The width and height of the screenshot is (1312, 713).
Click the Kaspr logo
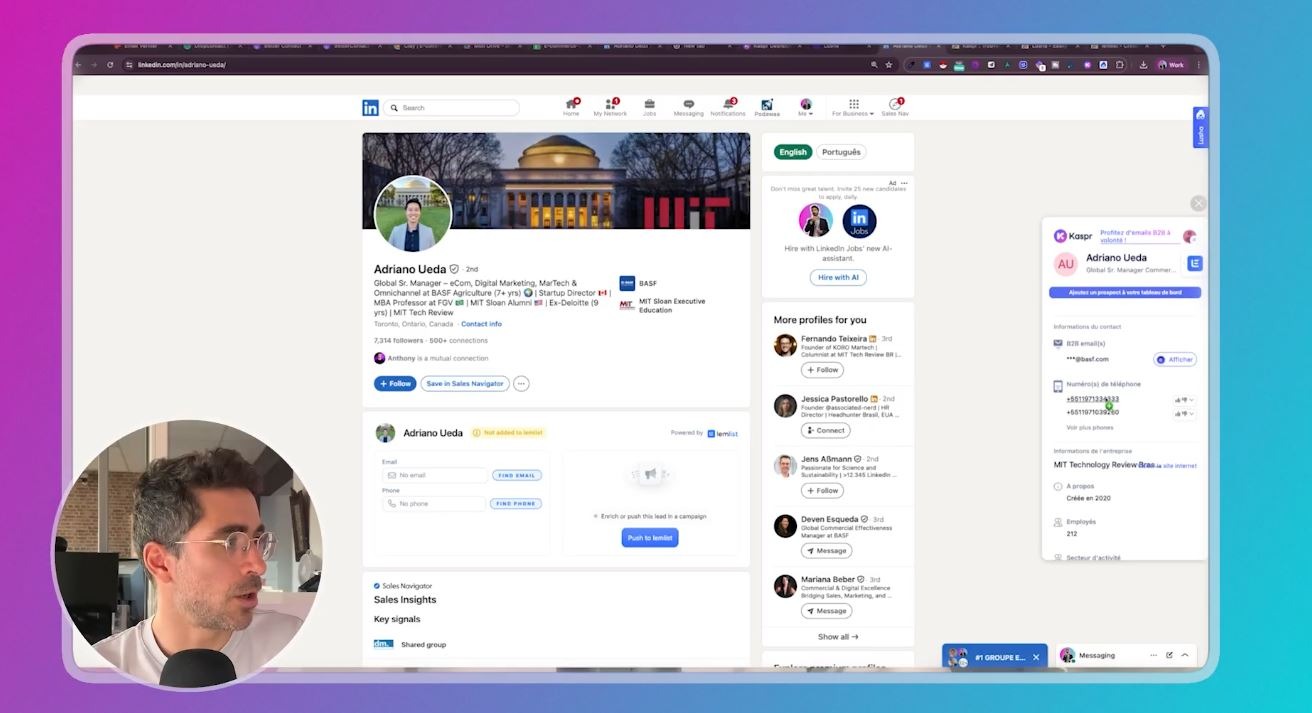[x=1072, y=237]
